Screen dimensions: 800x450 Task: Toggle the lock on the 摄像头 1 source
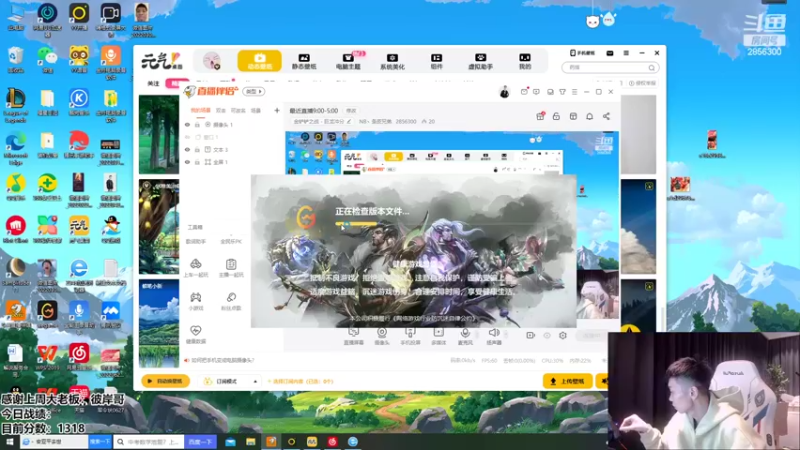tap(197, 124)
